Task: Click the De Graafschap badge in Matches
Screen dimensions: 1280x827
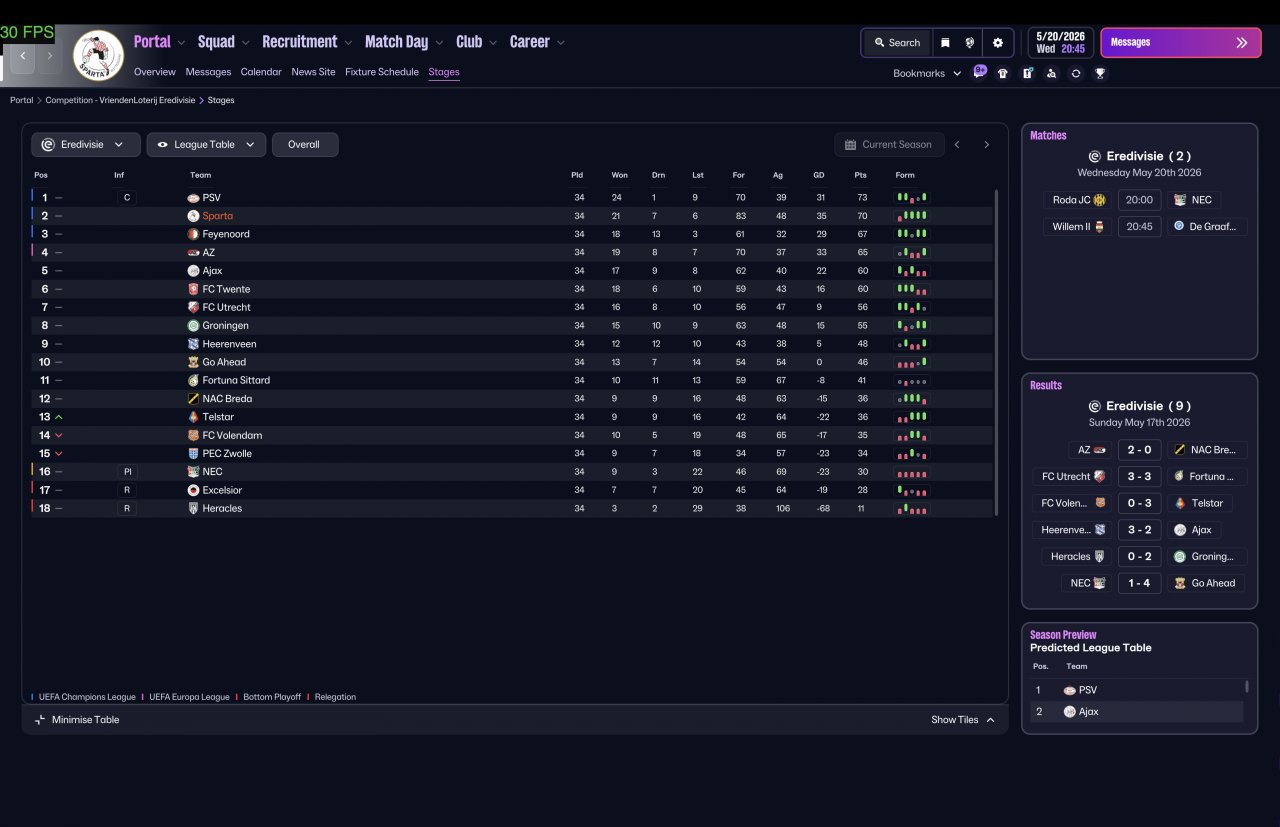Action: [x=1180, y=227]
